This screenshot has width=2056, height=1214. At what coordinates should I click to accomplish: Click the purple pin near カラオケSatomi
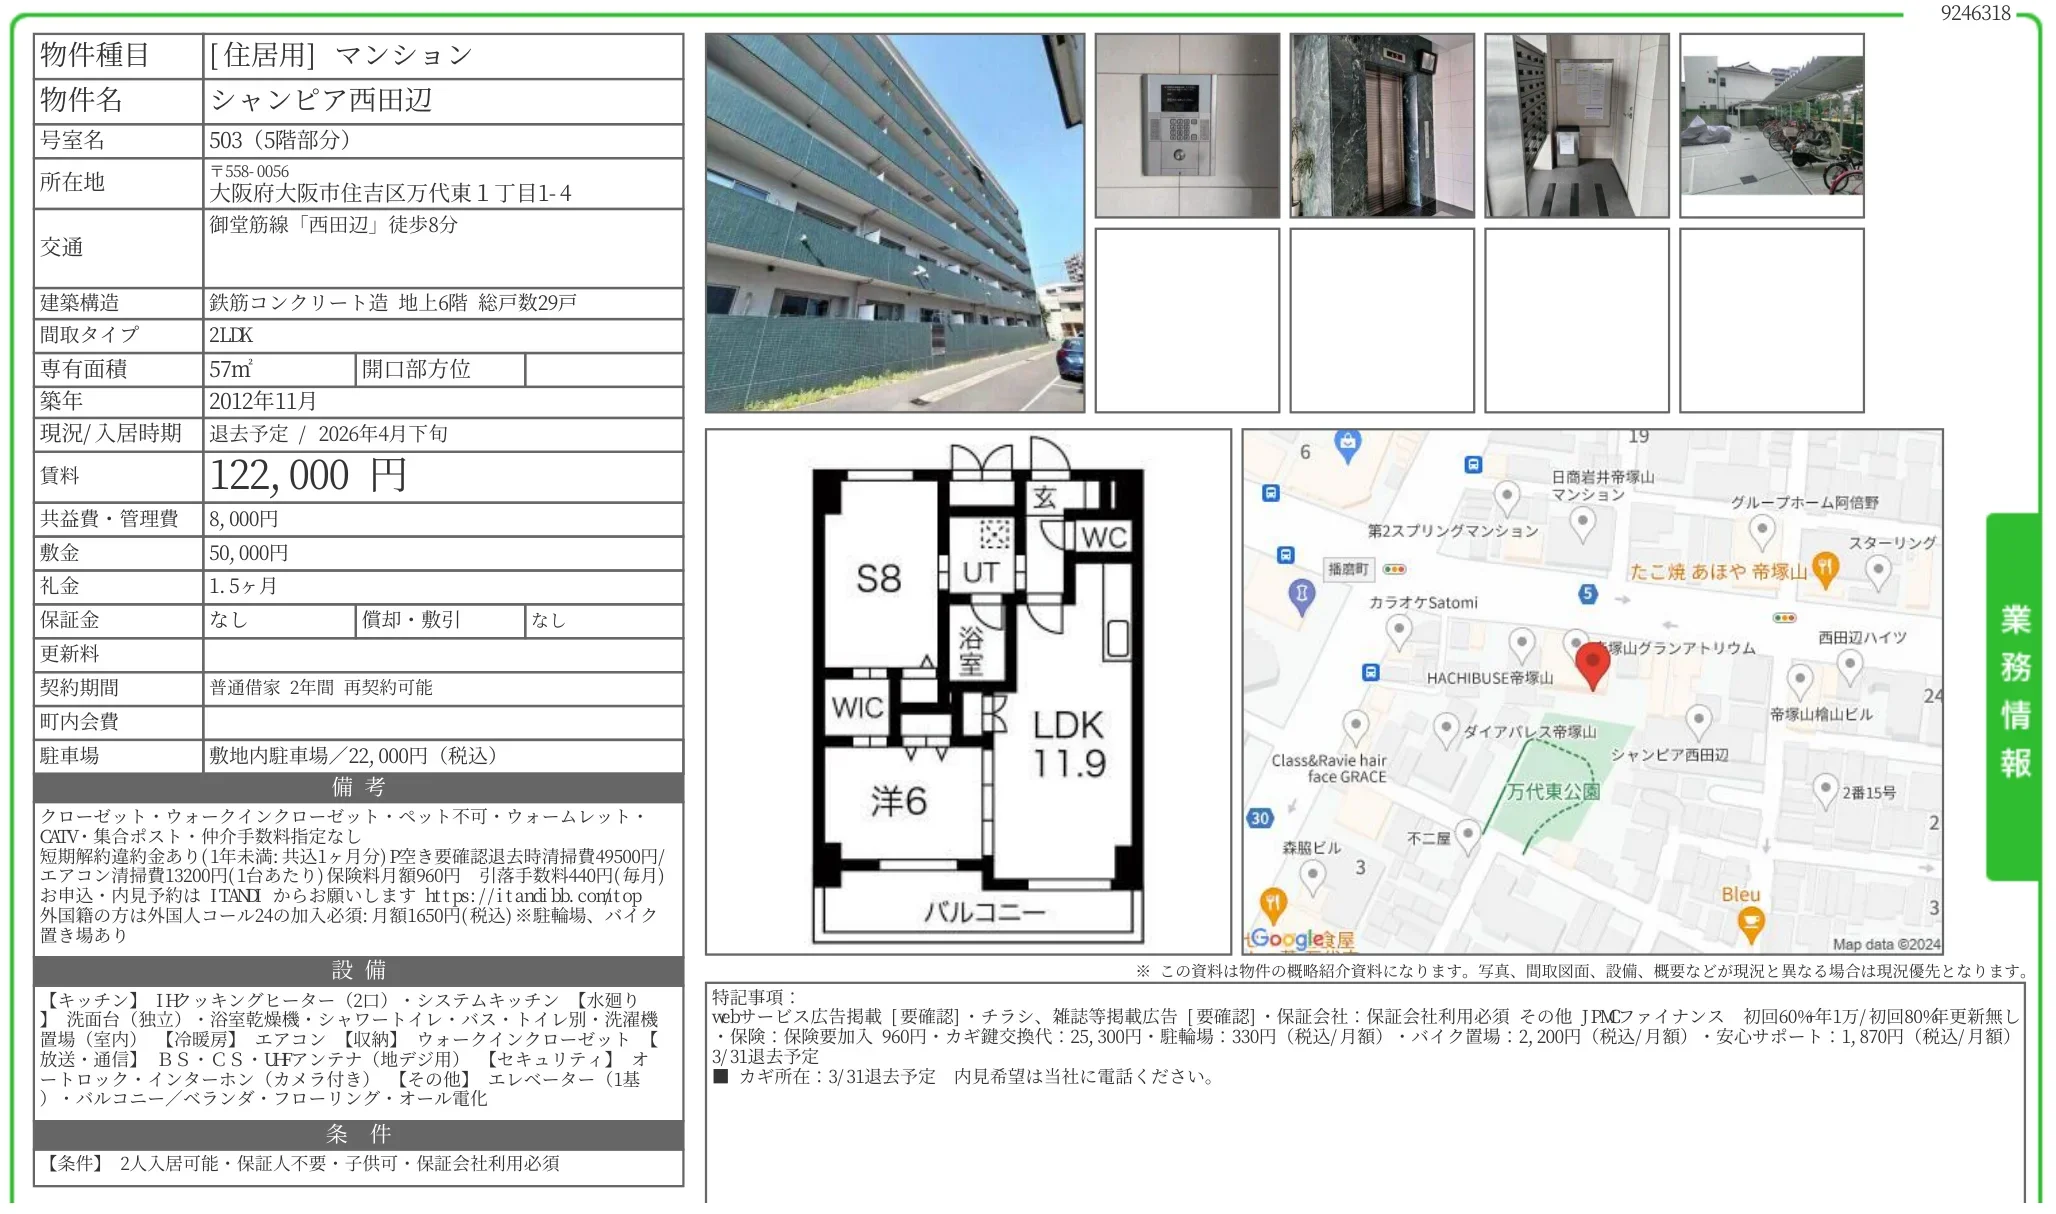(1302, 594)
